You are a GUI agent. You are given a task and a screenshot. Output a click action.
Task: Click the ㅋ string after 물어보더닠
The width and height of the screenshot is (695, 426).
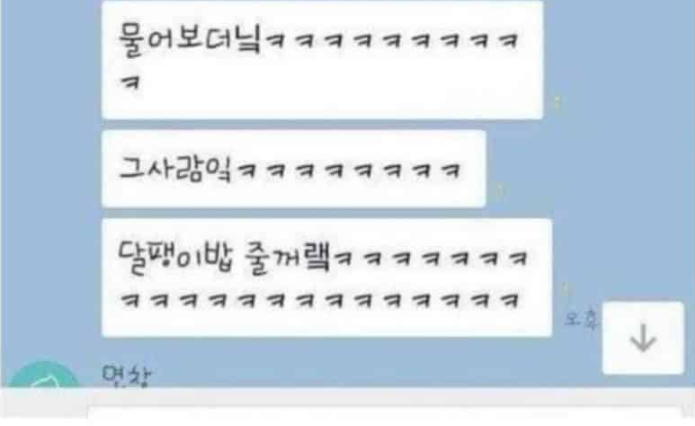[x=392, y=40]
